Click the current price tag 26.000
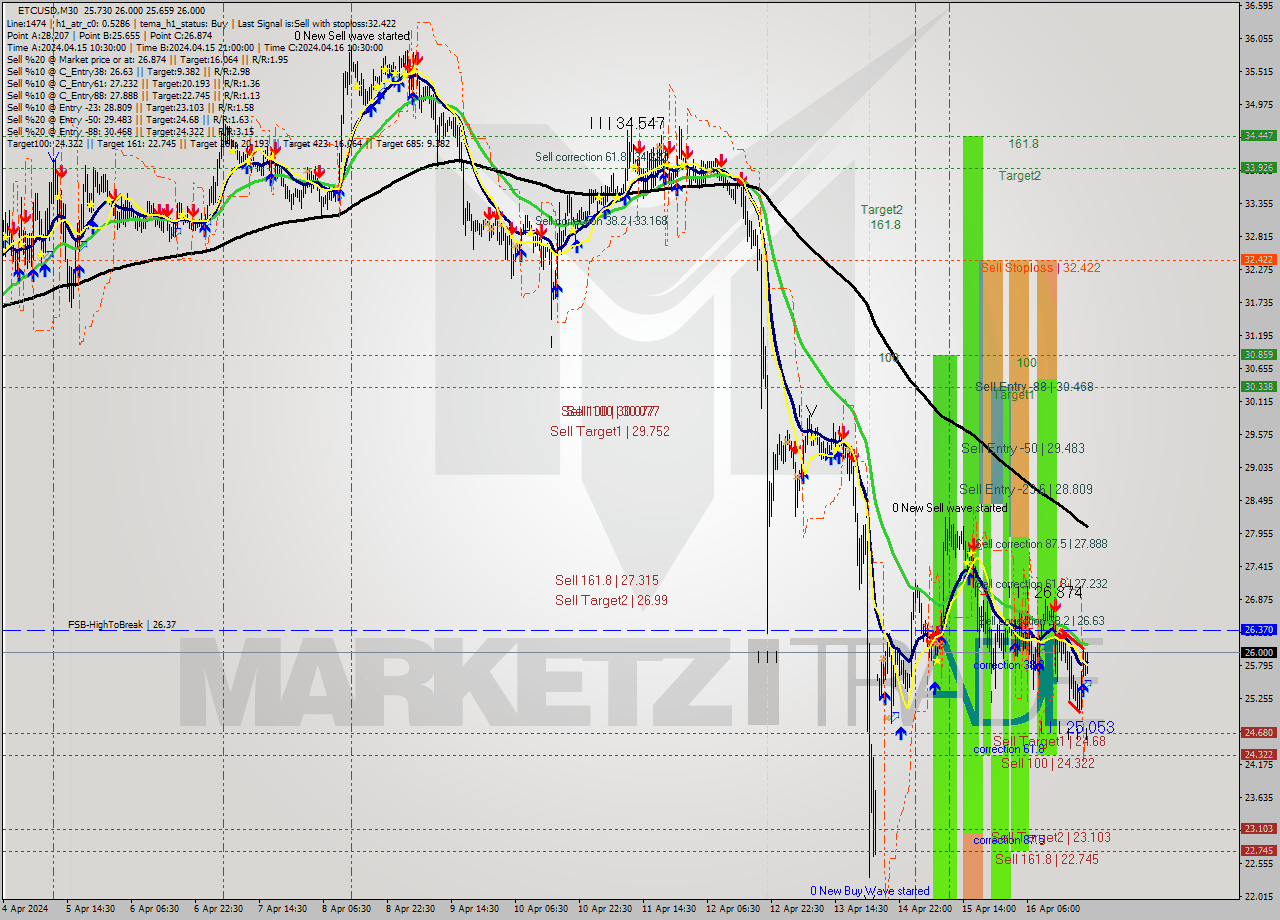 click(x=1258, y=652)
